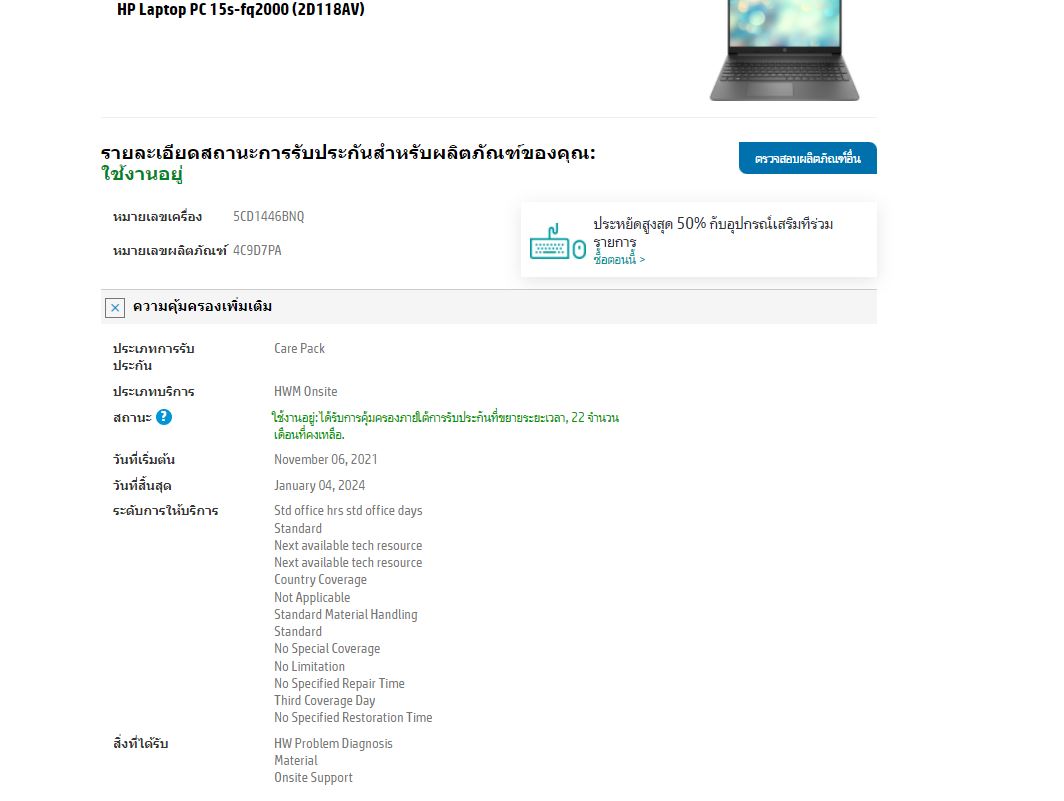
Task: Click the Onsite Support deliverable text
Action: (x=314, y=778)
